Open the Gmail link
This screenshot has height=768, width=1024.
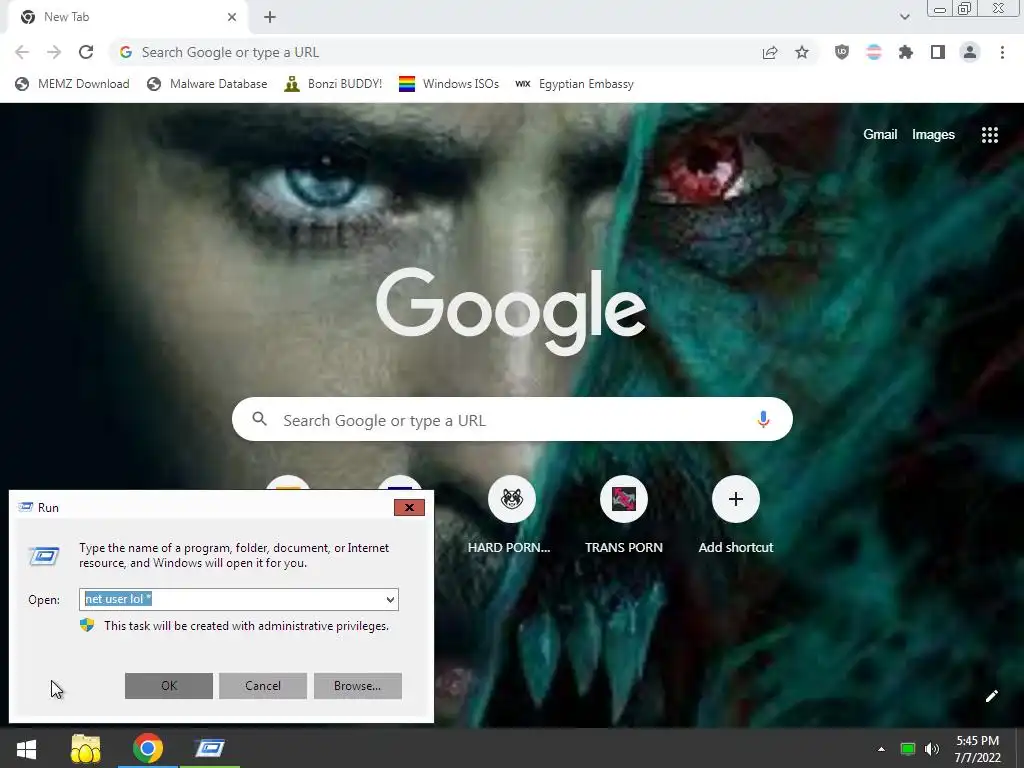880,135
